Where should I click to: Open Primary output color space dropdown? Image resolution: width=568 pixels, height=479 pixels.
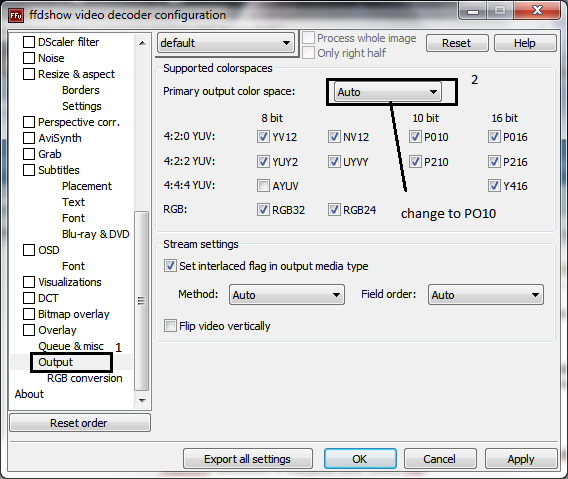tap(388, 92)
